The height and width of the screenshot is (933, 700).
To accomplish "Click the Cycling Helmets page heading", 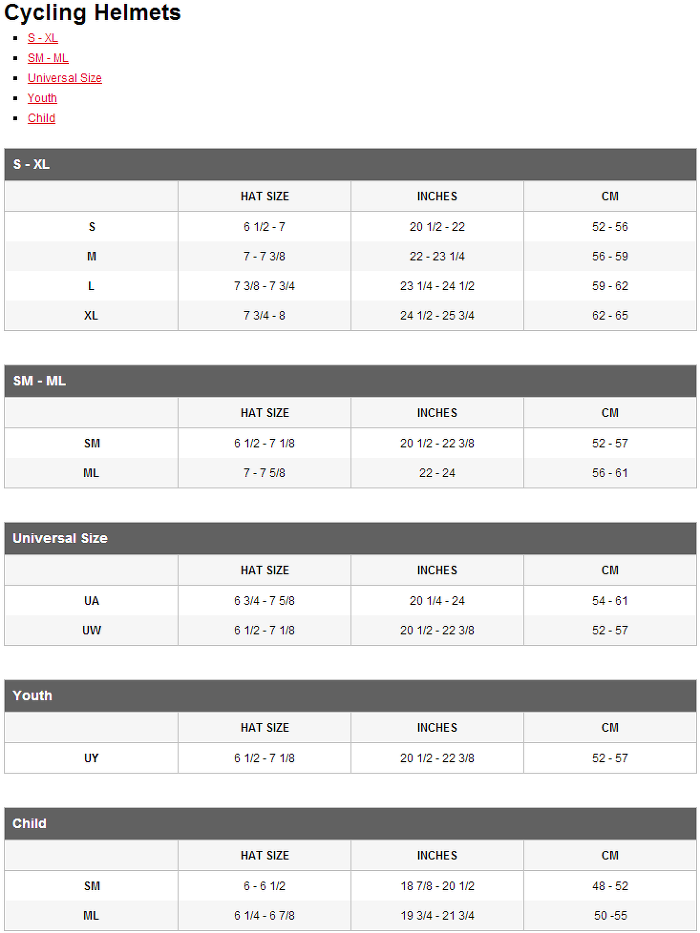I will (92, 12).
